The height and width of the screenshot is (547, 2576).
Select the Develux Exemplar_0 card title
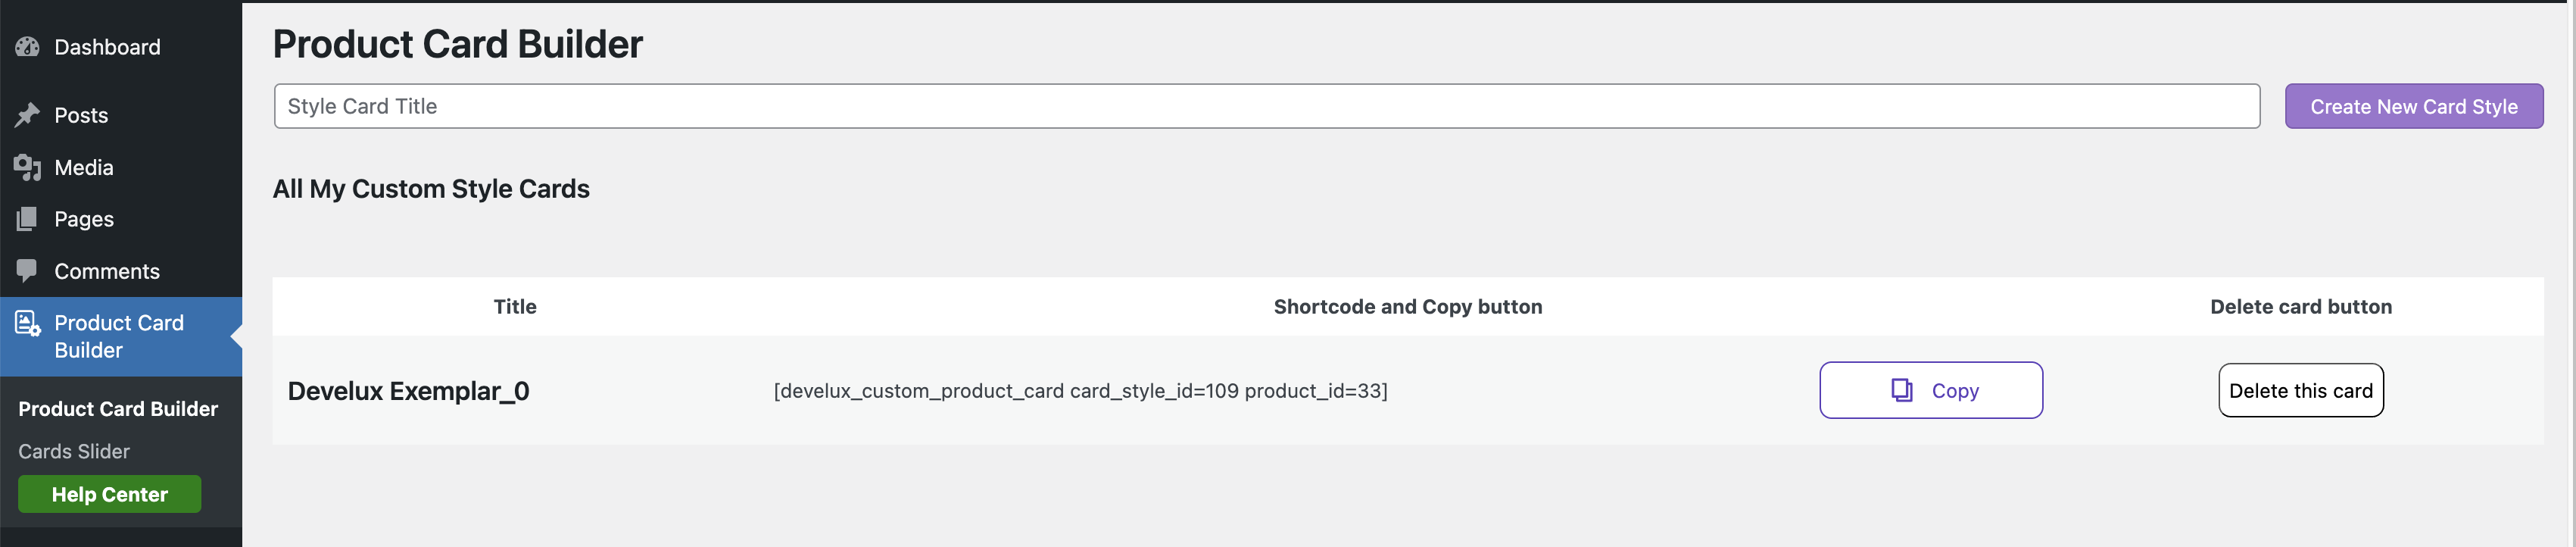tap(408, 391)
